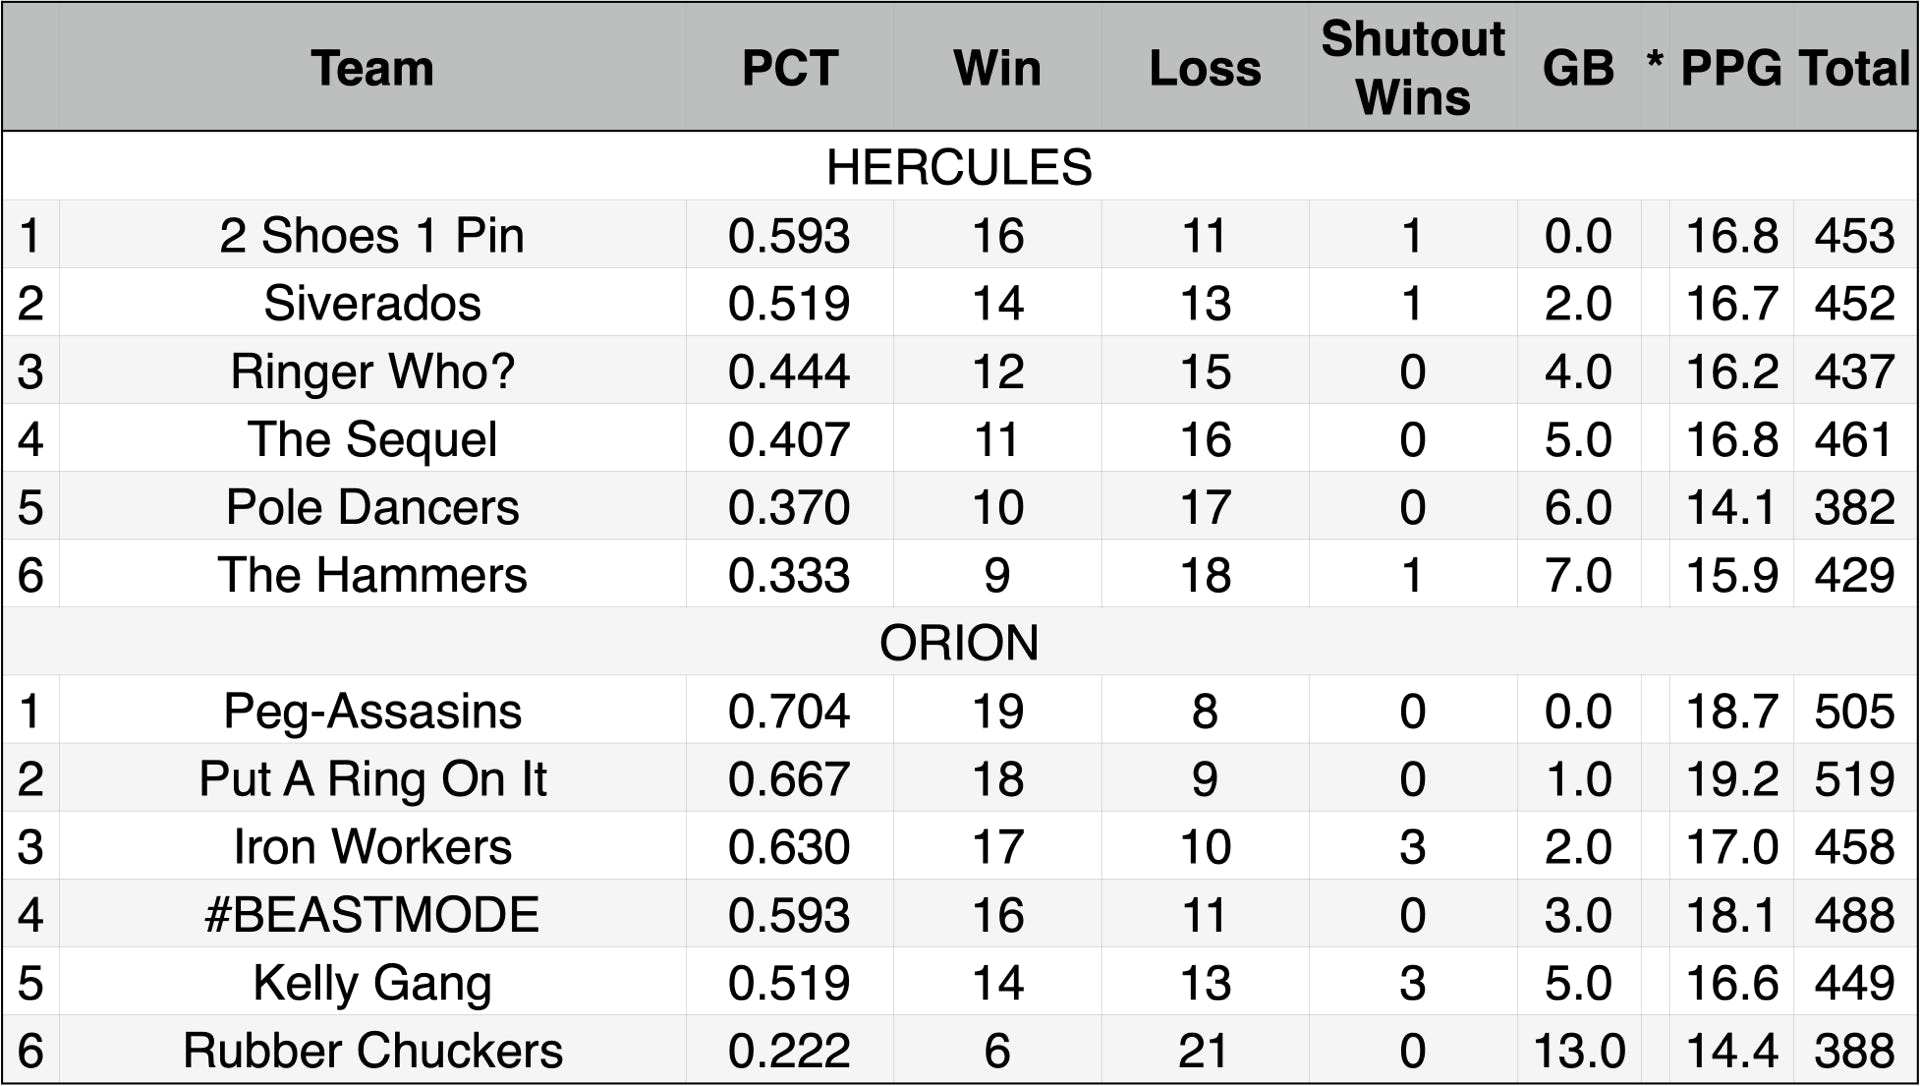Image resolution: width=1920 pixels, height=1086 pixels.
Task: Select the PPG column header
Action: click(x=1731, y=68)
